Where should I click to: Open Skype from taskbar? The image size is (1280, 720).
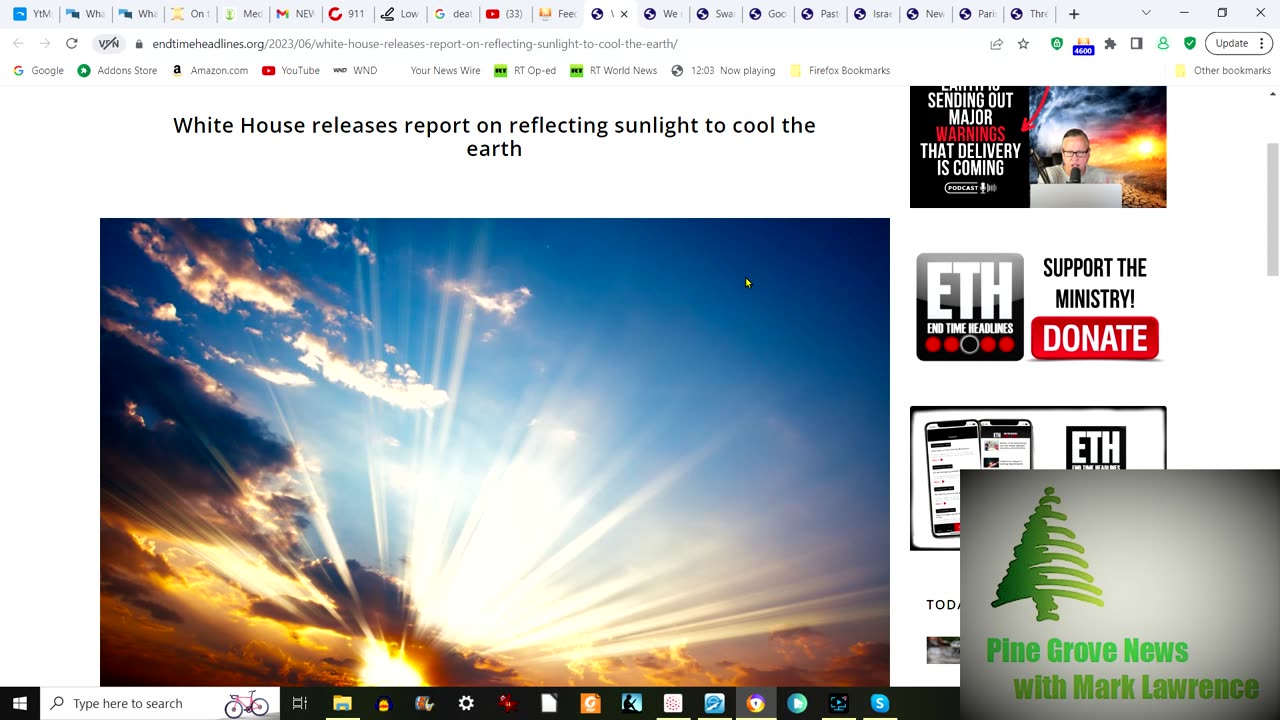tap(880, 703)
